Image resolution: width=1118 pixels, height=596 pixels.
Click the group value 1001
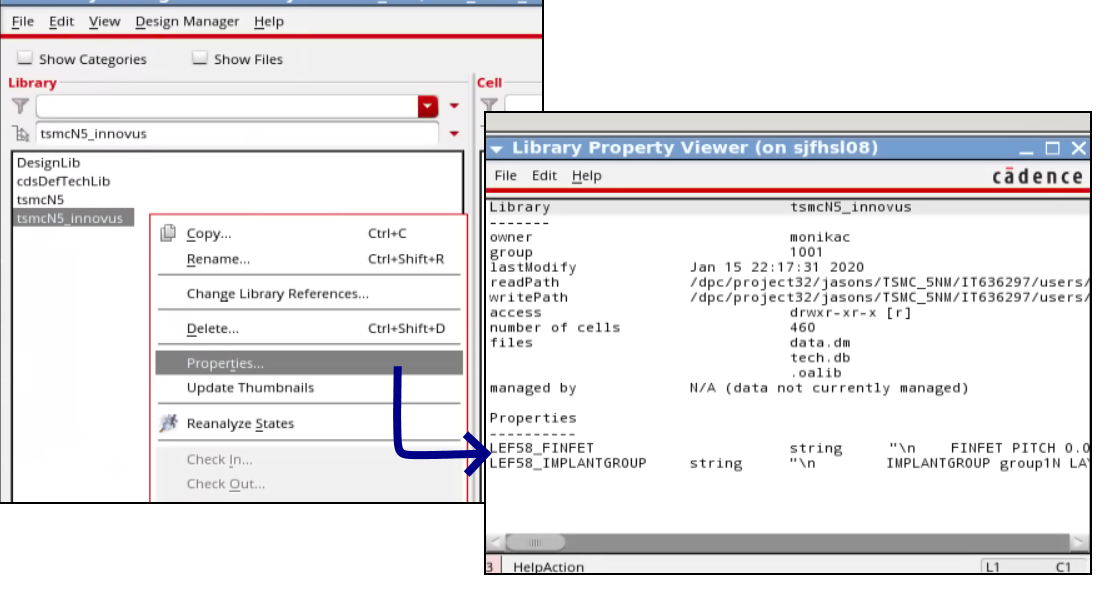tap(806, 252)
